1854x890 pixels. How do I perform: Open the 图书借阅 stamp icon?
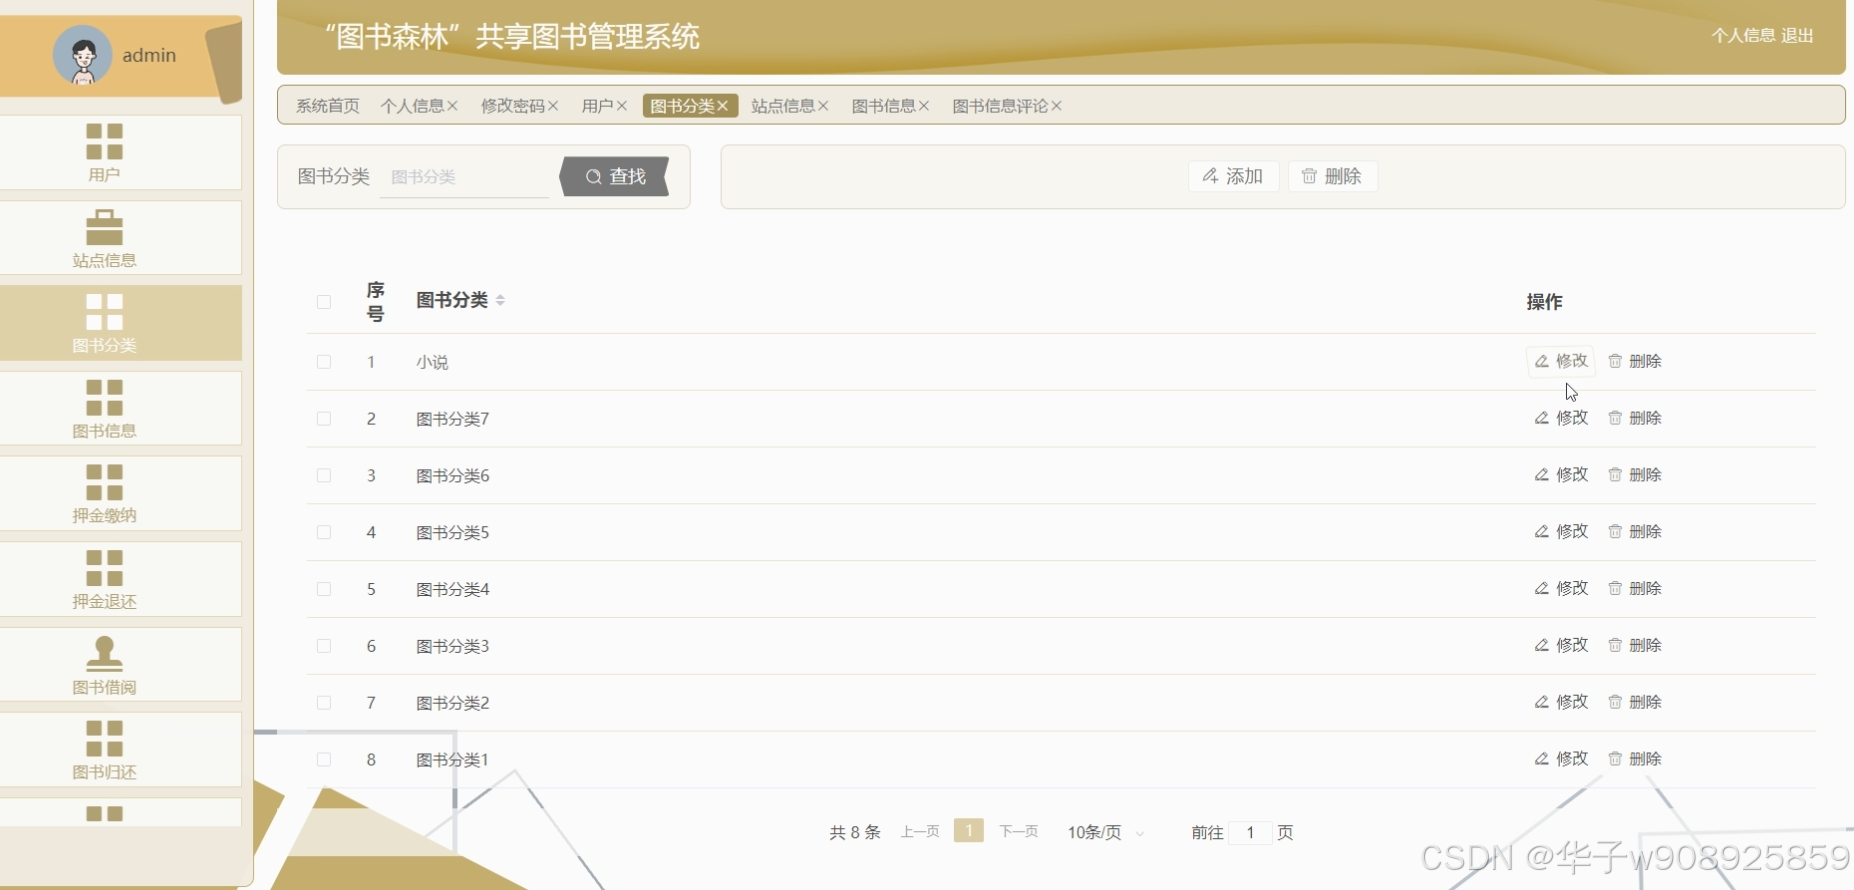104,654
